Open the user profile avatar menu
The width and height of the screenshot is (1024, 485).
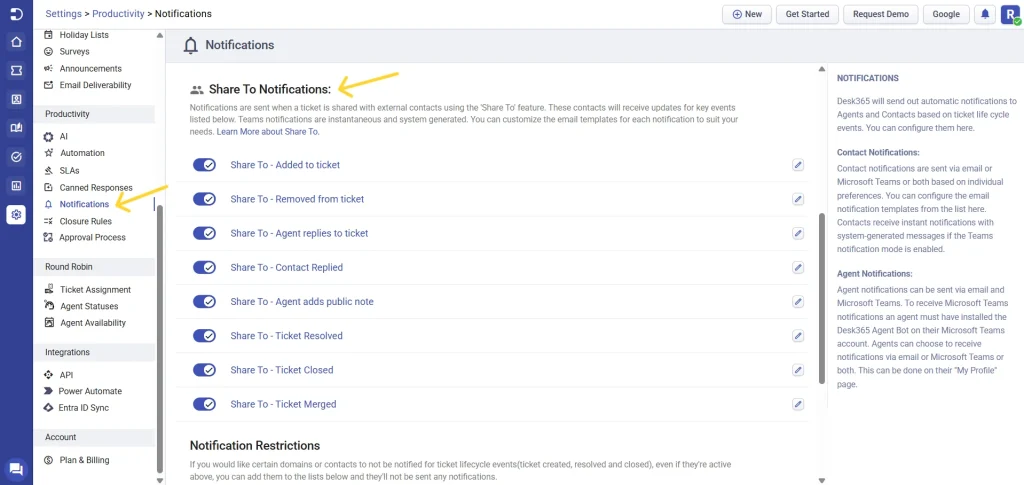[x=1010, y=14]
